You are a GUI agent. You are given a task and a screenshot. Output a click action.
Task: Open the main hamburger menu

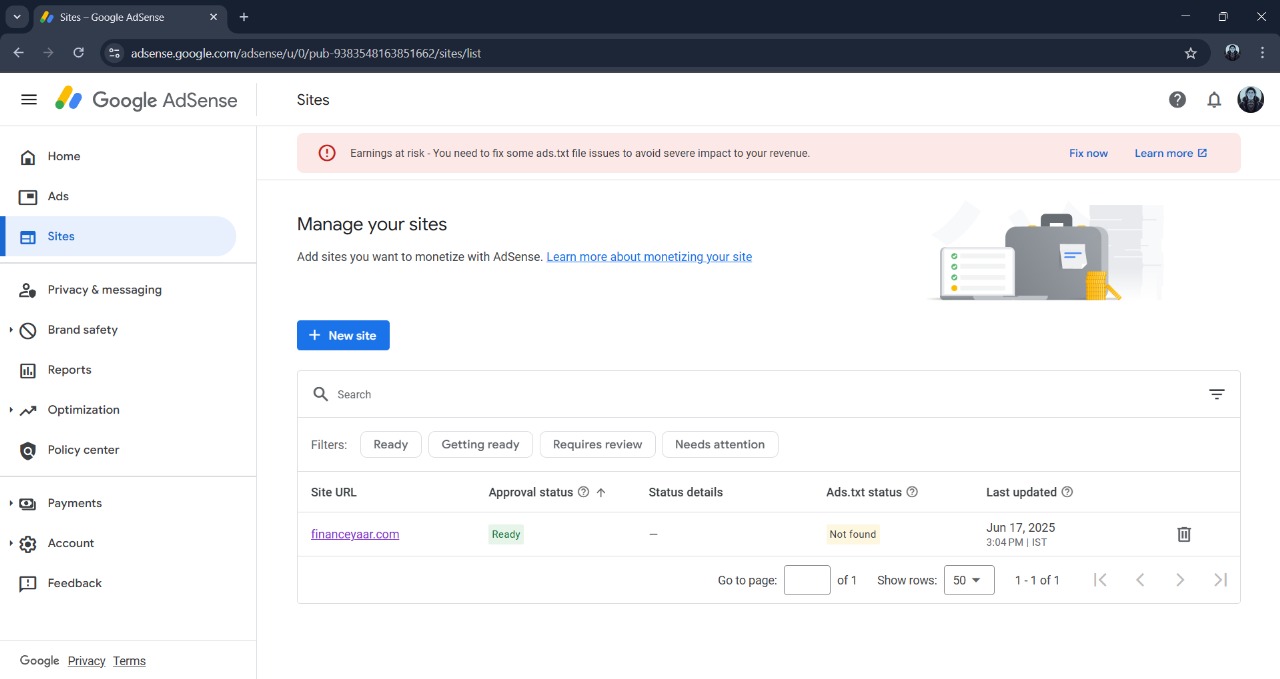(29, 100)
